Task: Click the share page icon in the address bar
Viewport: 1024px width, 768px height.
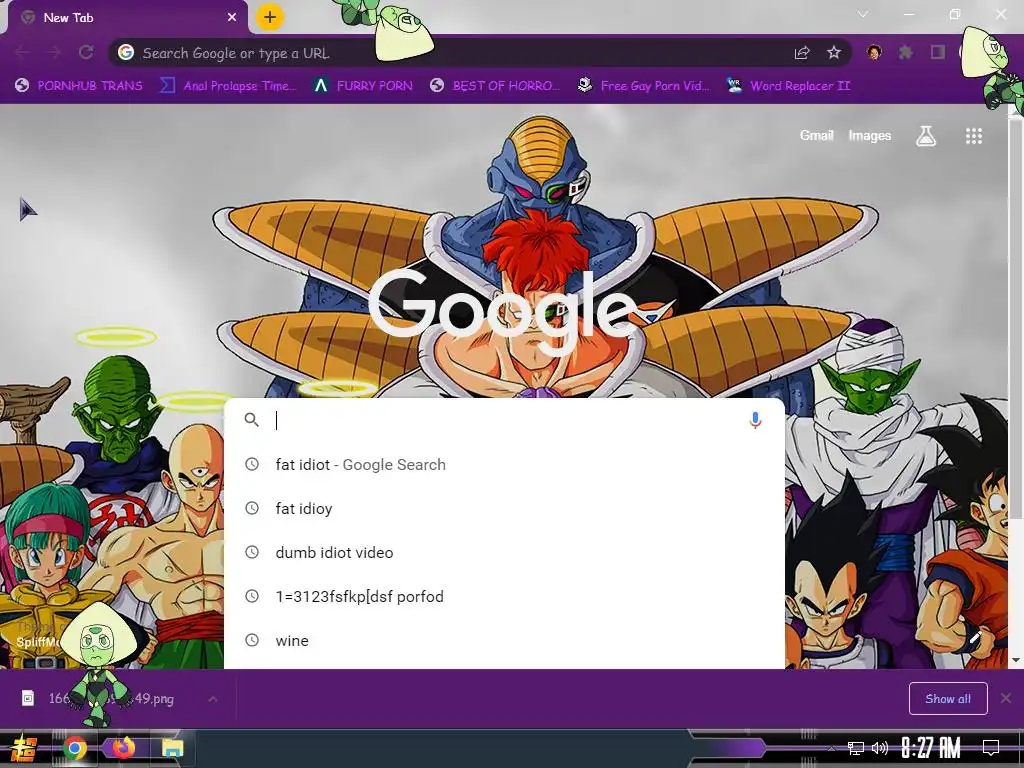Action: click(802, 53)
